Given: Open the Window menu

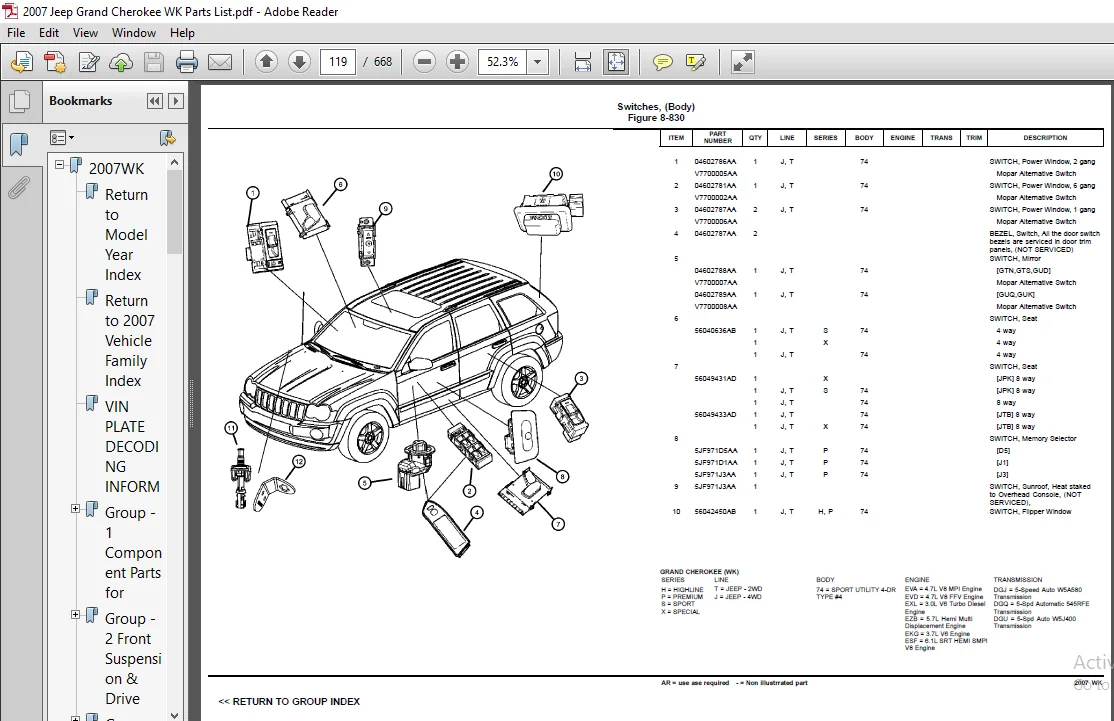Looking at the screenshot, I should (x=134, y=33).
